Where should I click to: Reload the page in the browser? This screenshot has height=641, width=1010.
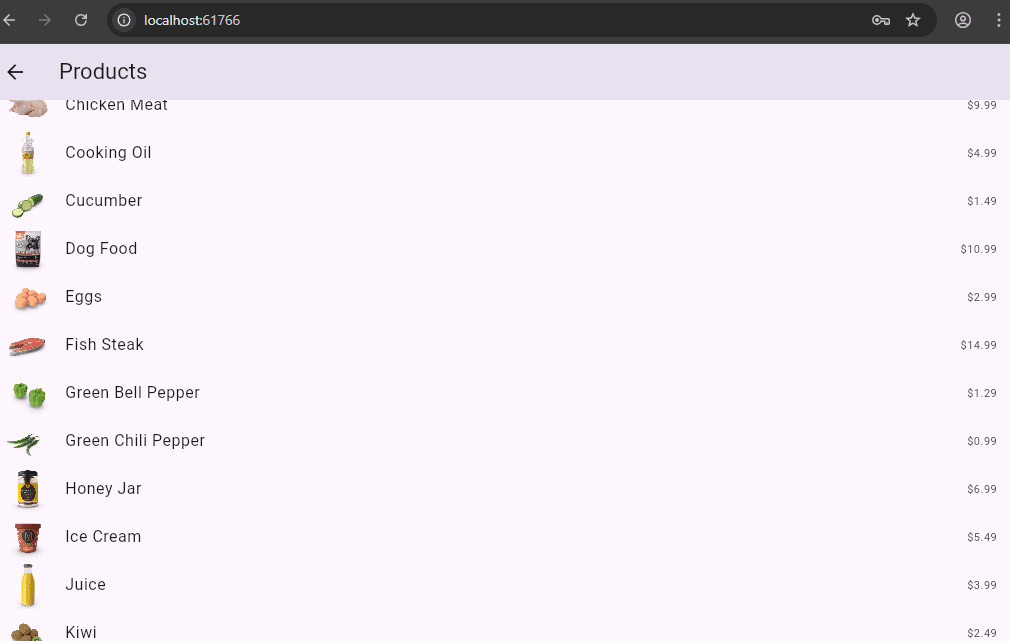coord(81,20)
